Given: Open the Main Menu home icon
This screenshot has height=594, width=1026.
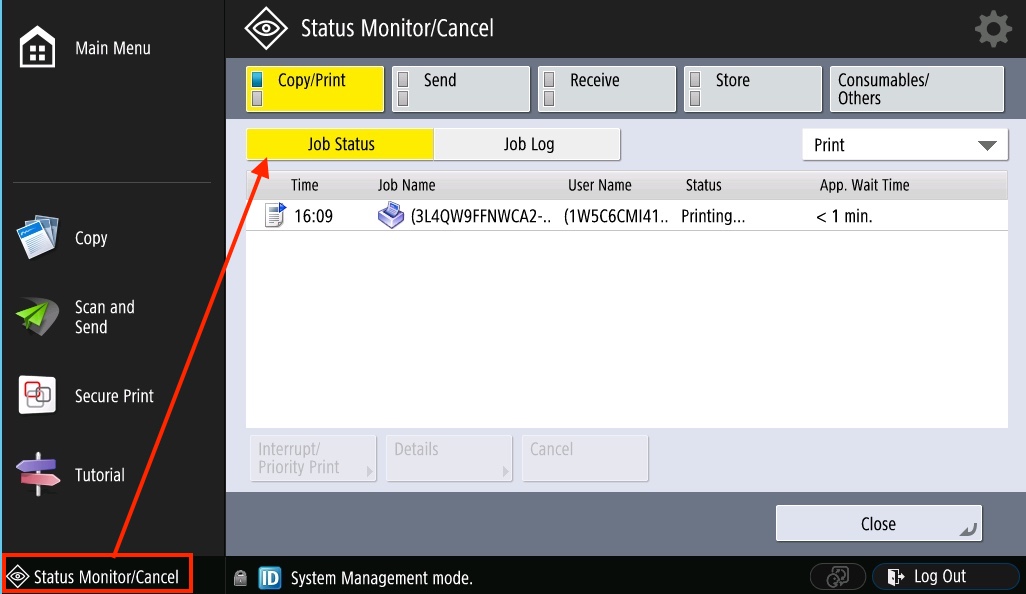Looking at the screenshot, I should pos(38,48).
